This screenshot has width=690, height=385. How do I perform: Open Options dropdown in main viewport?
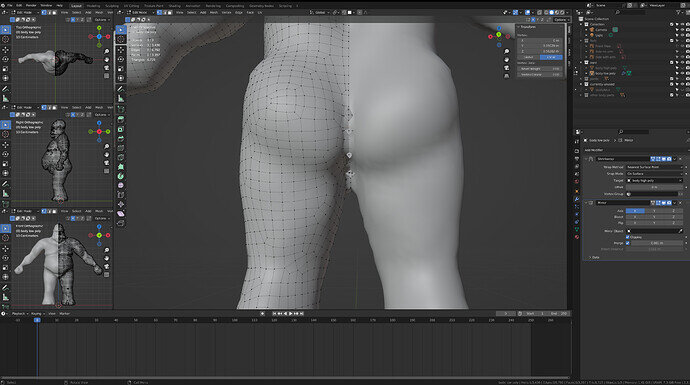[561, 20]
